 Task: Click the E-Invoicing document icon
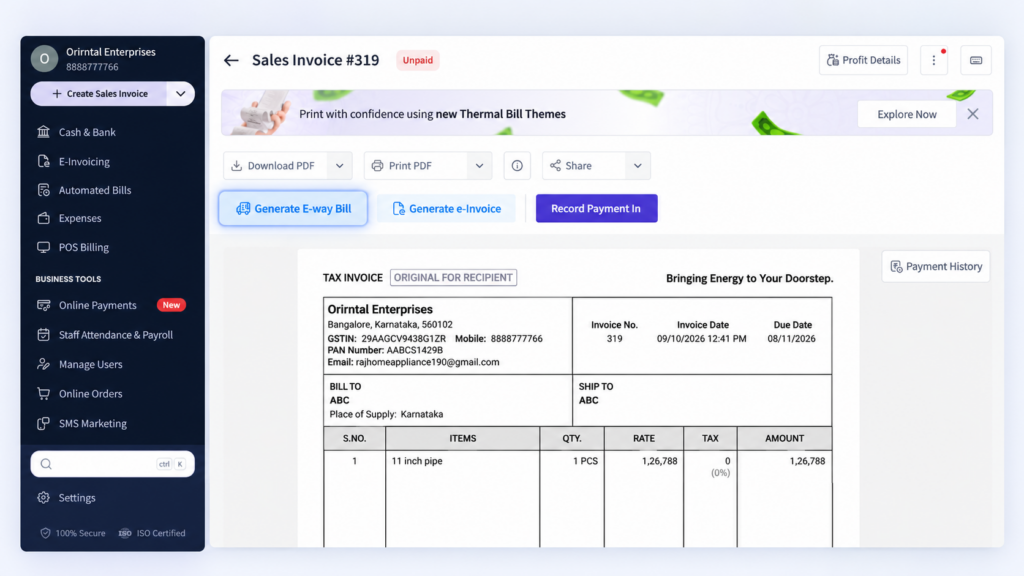(44, 161)
